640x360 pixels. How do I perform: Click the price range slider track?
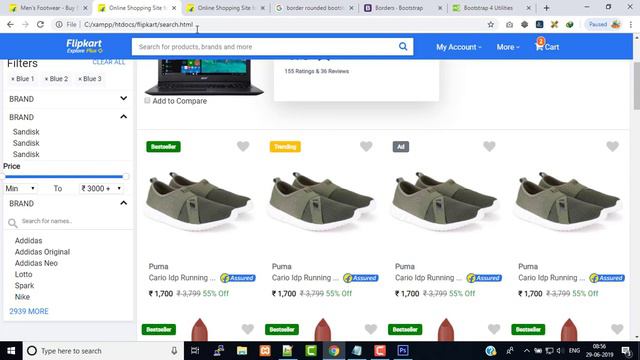coord(64,177)
